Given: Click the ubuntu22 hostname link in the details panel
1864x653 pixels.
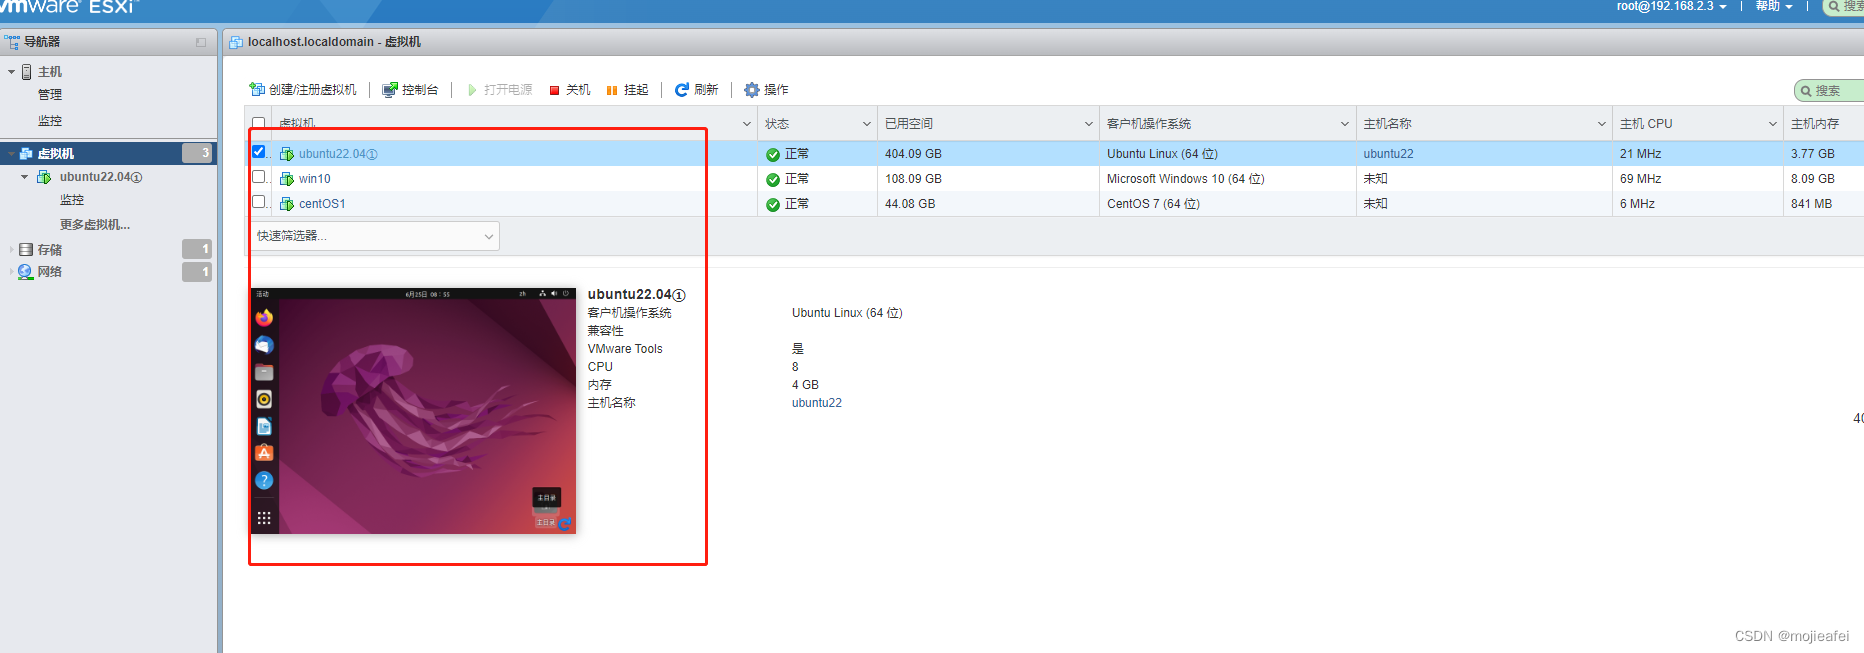Looking at the screenshot, I should (x=817, y=403).
